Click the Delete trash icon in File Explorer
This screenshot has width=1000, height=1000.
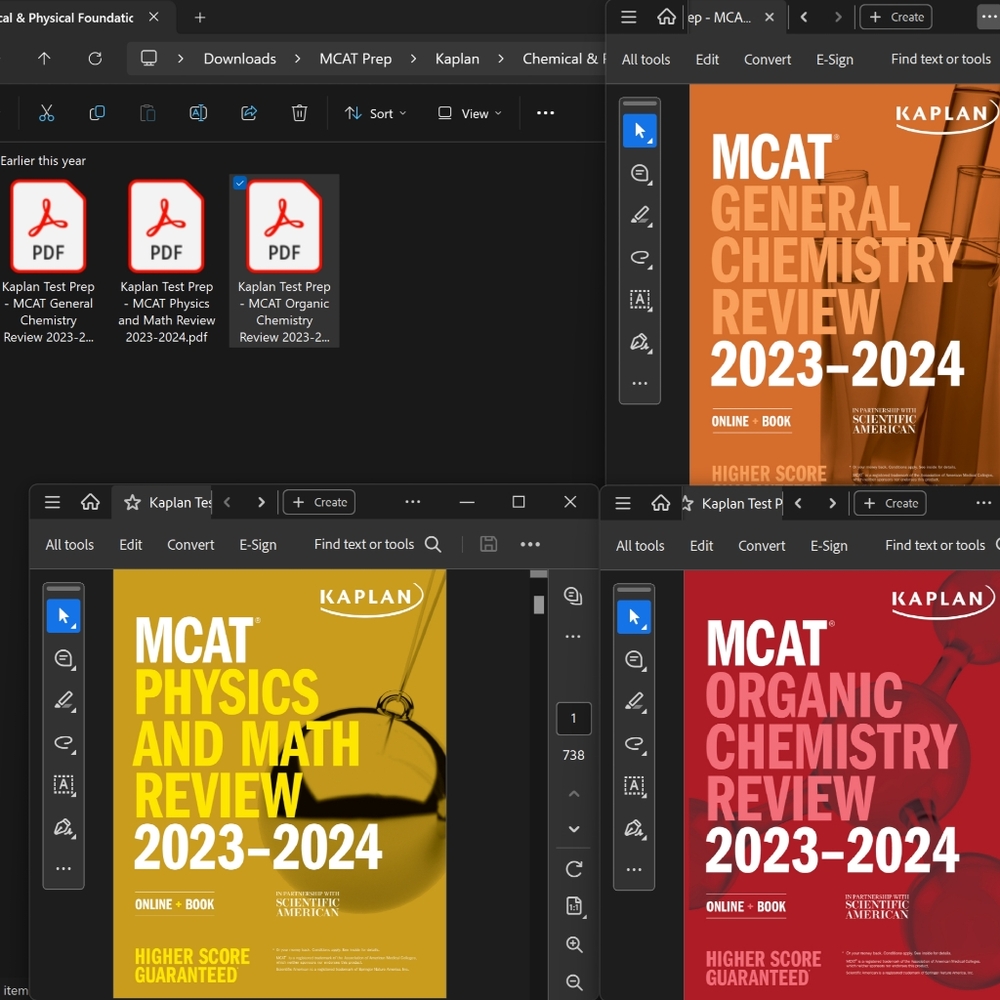click(299, 114)
